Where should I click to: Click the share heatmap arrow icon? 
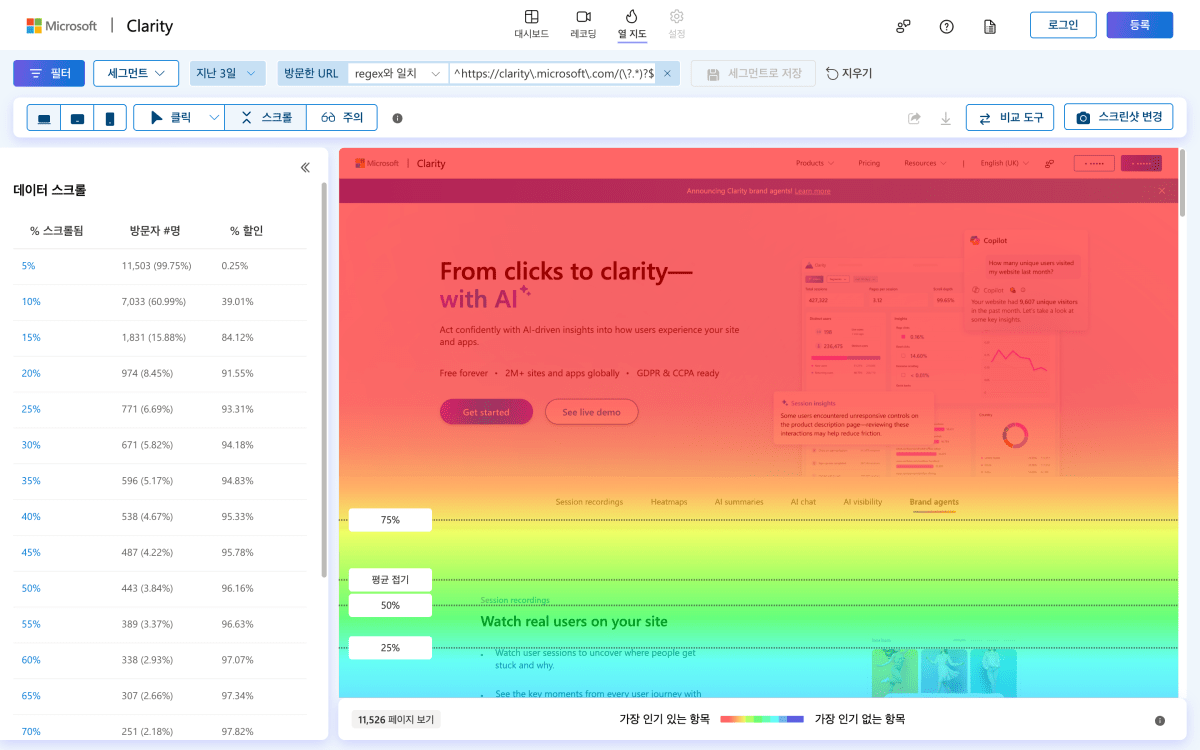pos(914,118)
